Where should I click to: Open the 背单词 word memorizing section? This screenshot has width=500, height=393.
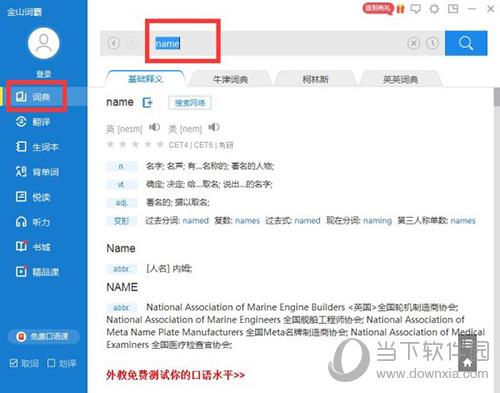coord(37,172)
